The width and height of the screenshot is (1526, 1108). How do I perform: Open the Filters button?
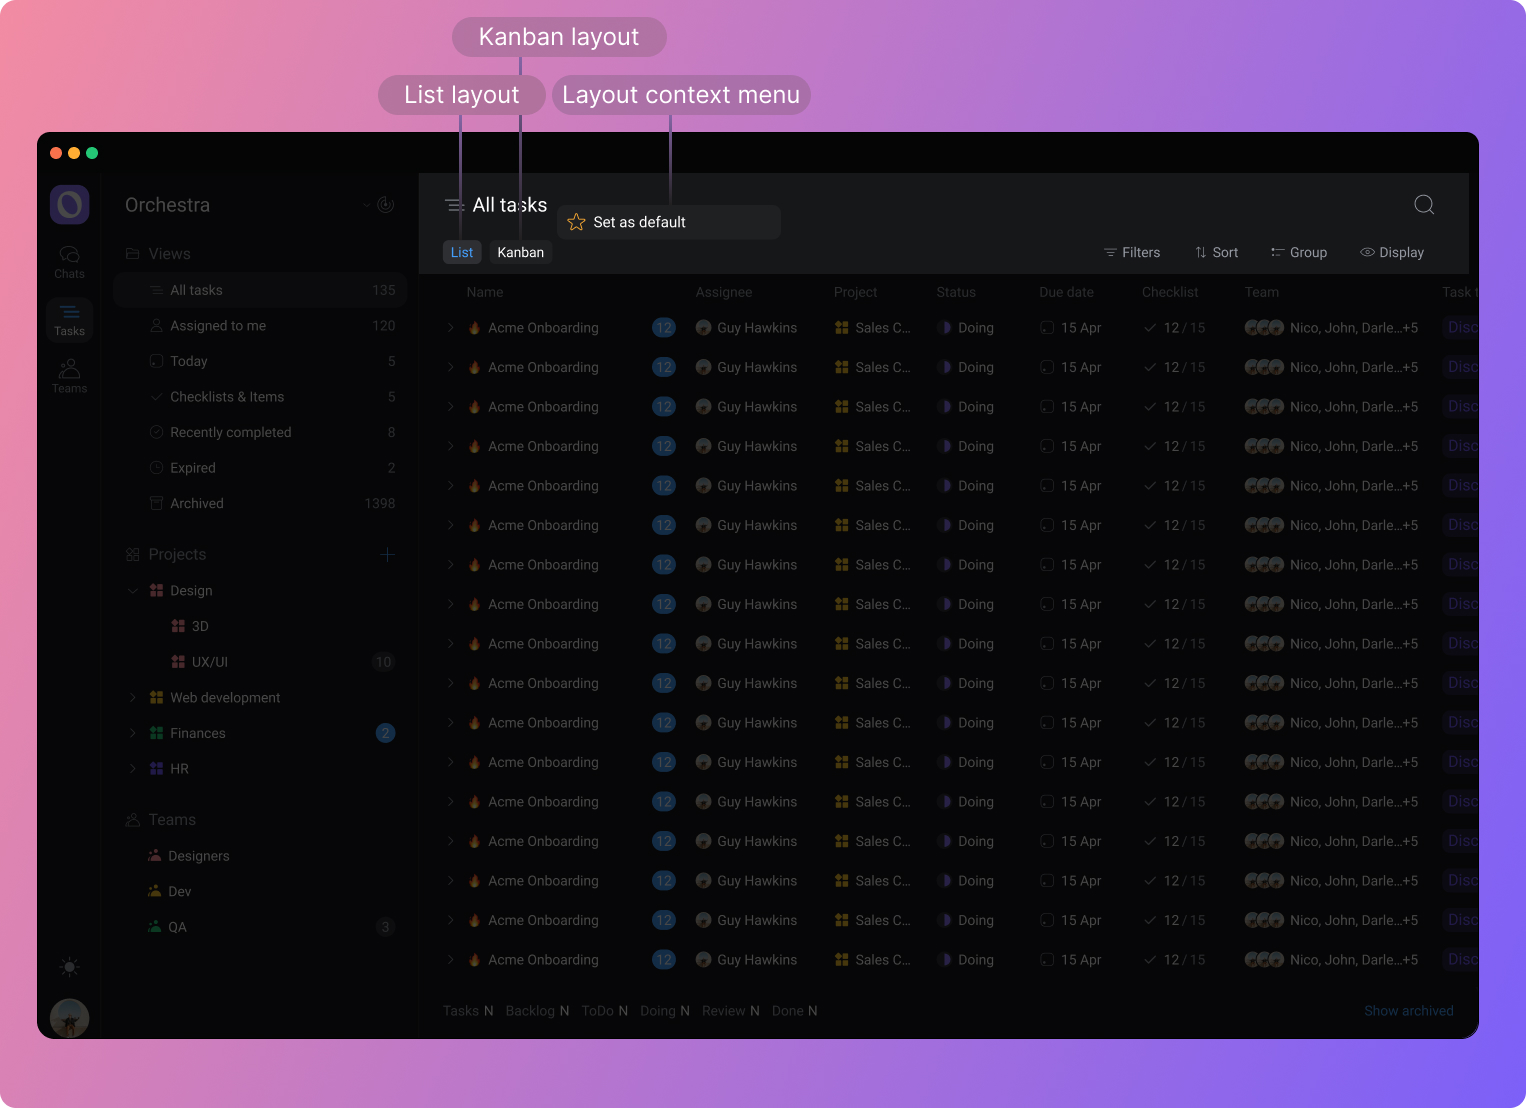tap(1132, 253)
